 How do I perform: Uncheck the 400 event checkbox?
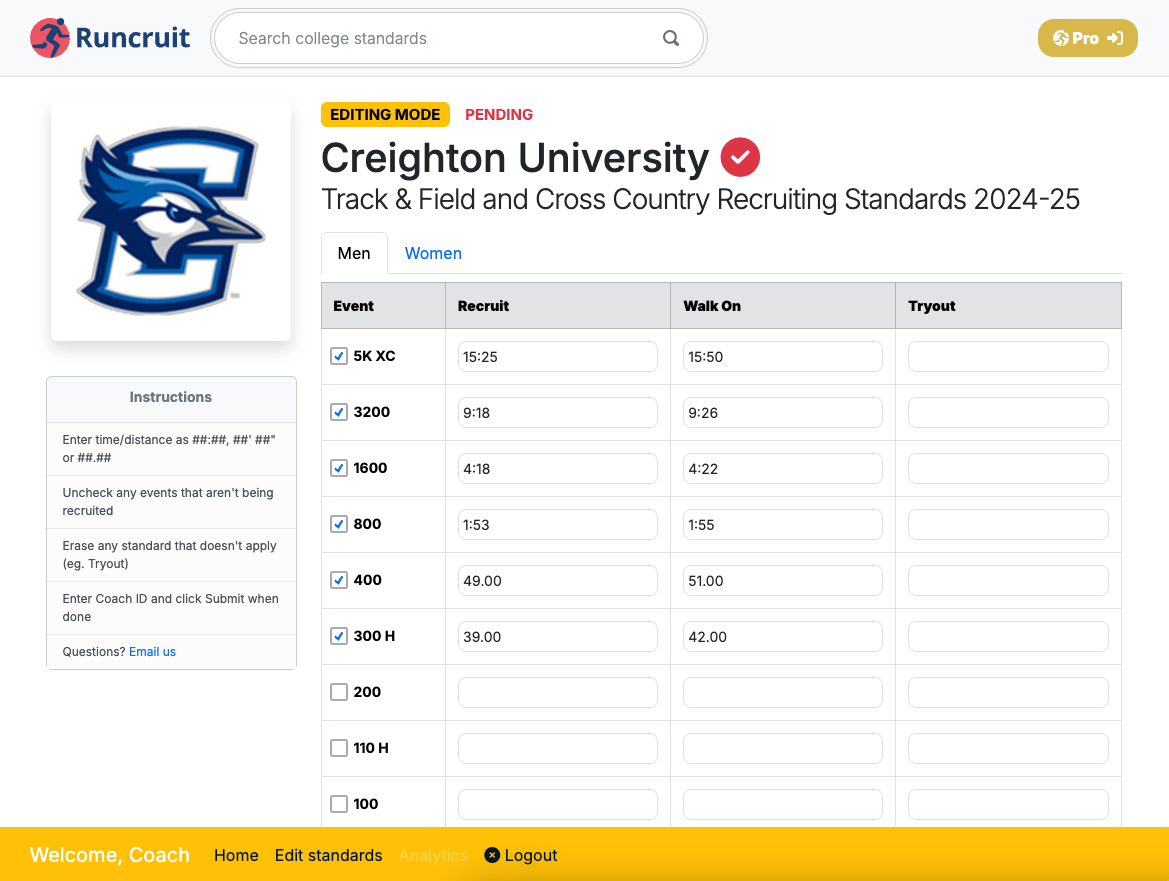point(339,580)
